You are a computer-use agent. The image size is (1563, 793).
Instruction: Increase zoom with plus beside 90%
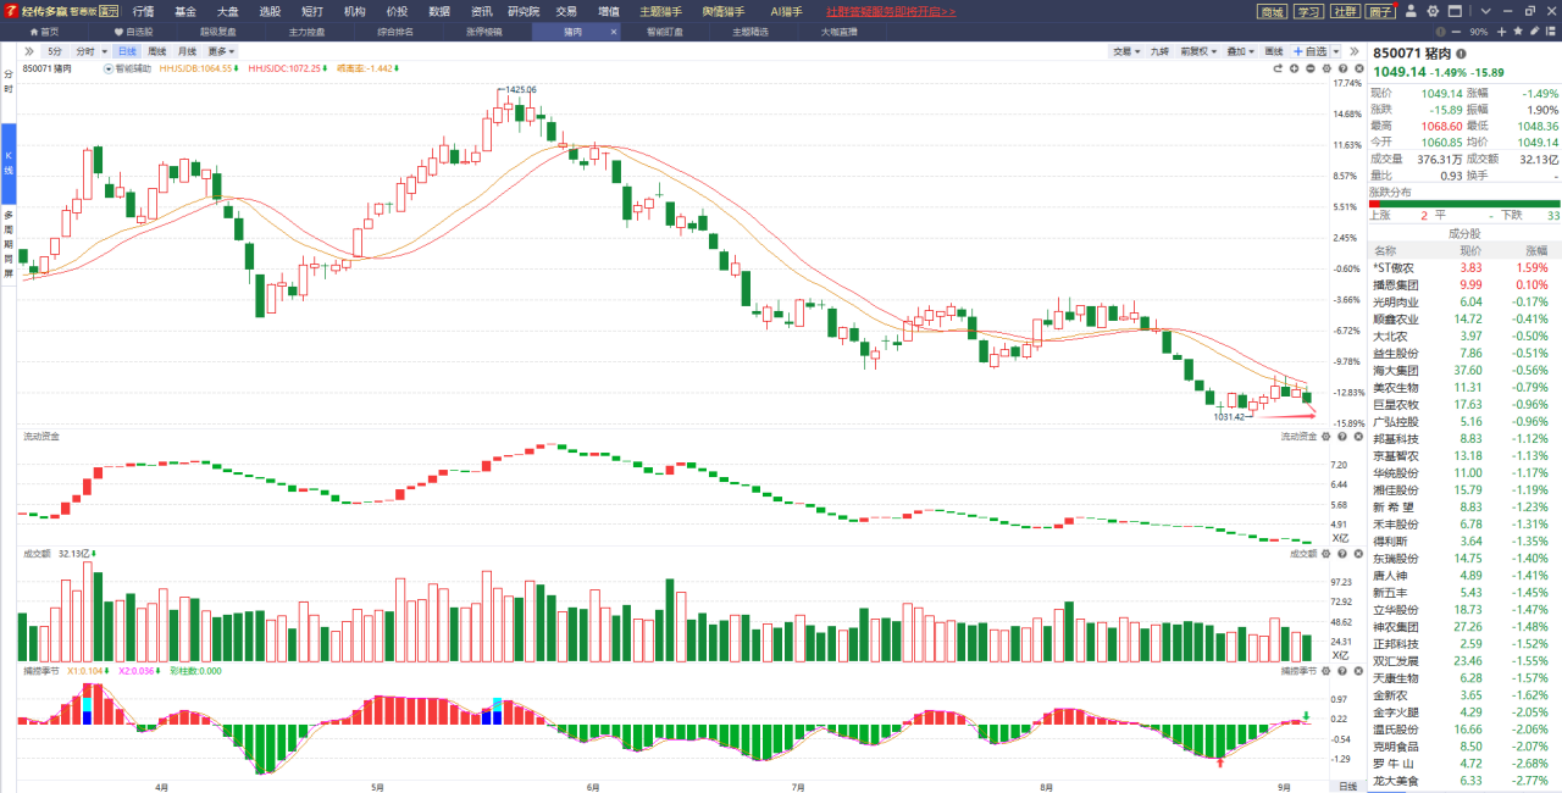point(1501,32)
